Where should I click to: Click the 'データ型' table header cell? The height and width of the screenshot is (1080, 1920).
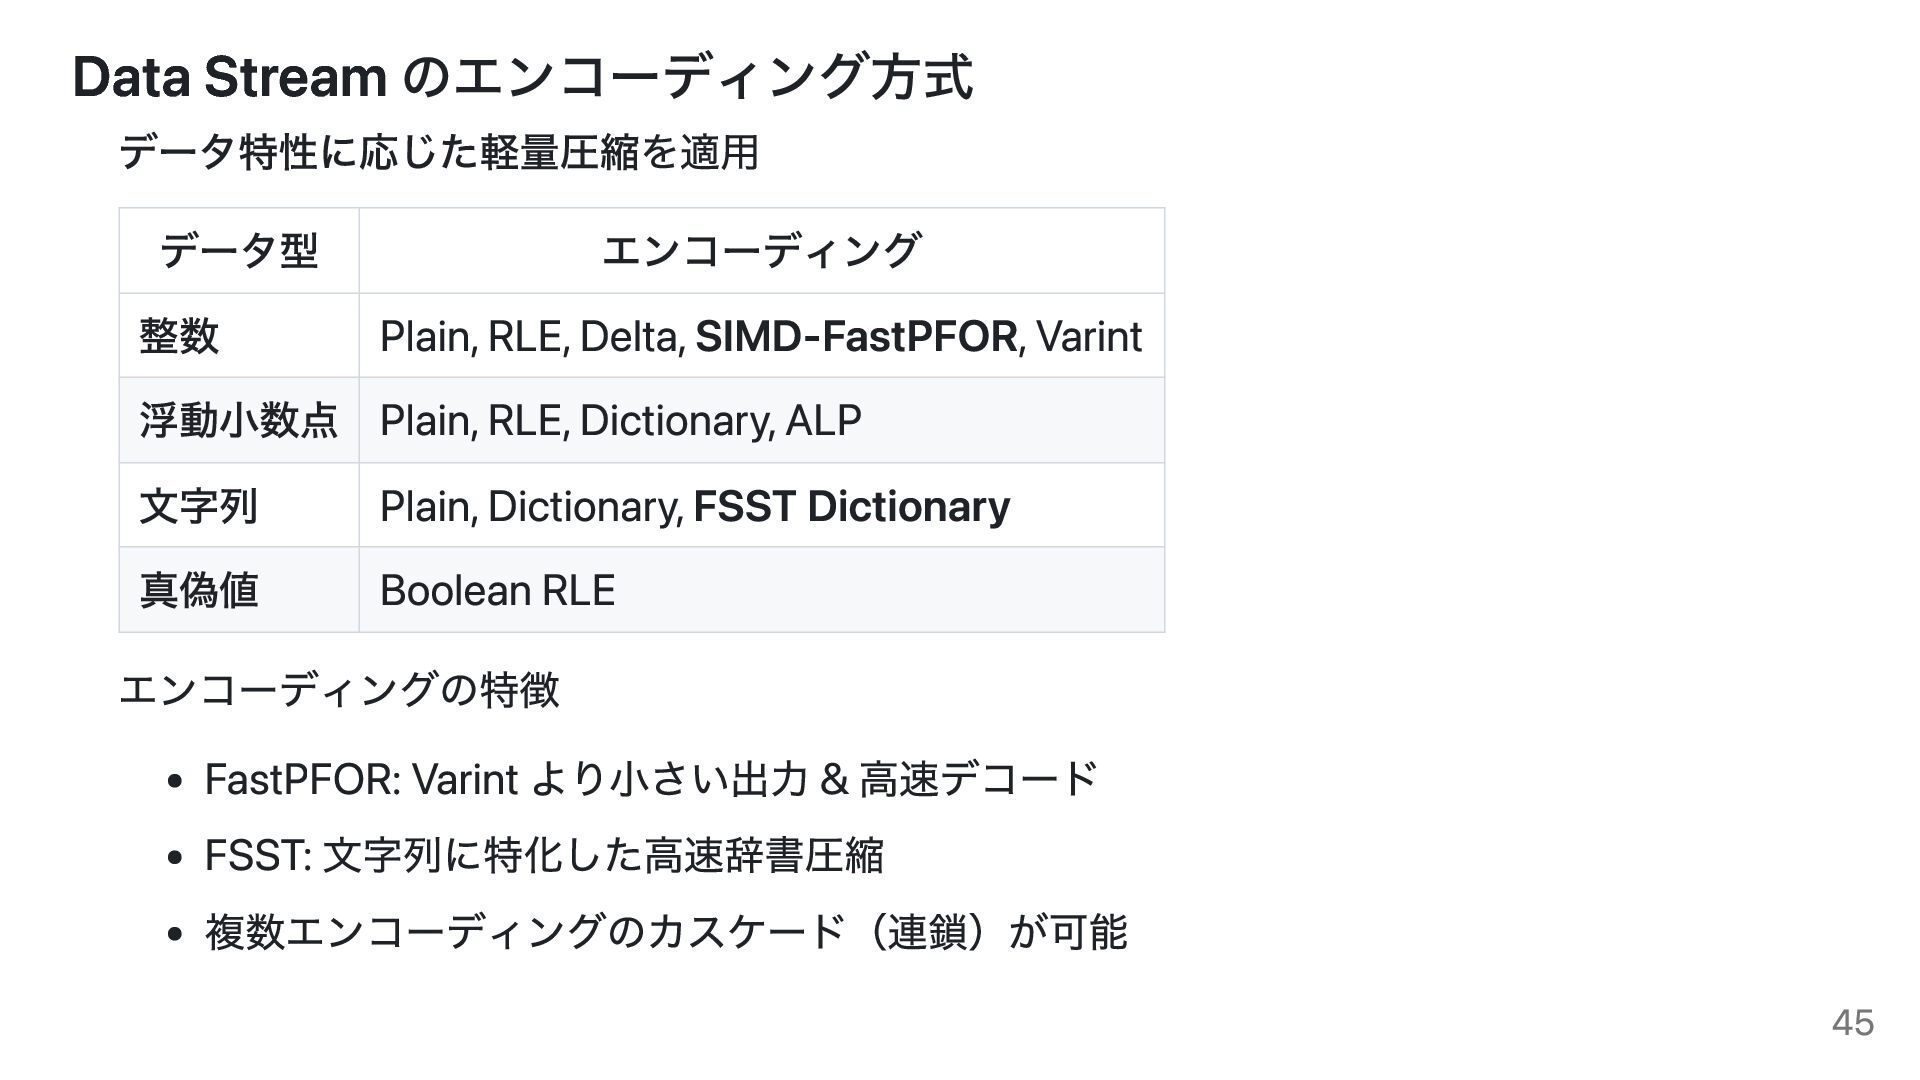tap(239, 251)
